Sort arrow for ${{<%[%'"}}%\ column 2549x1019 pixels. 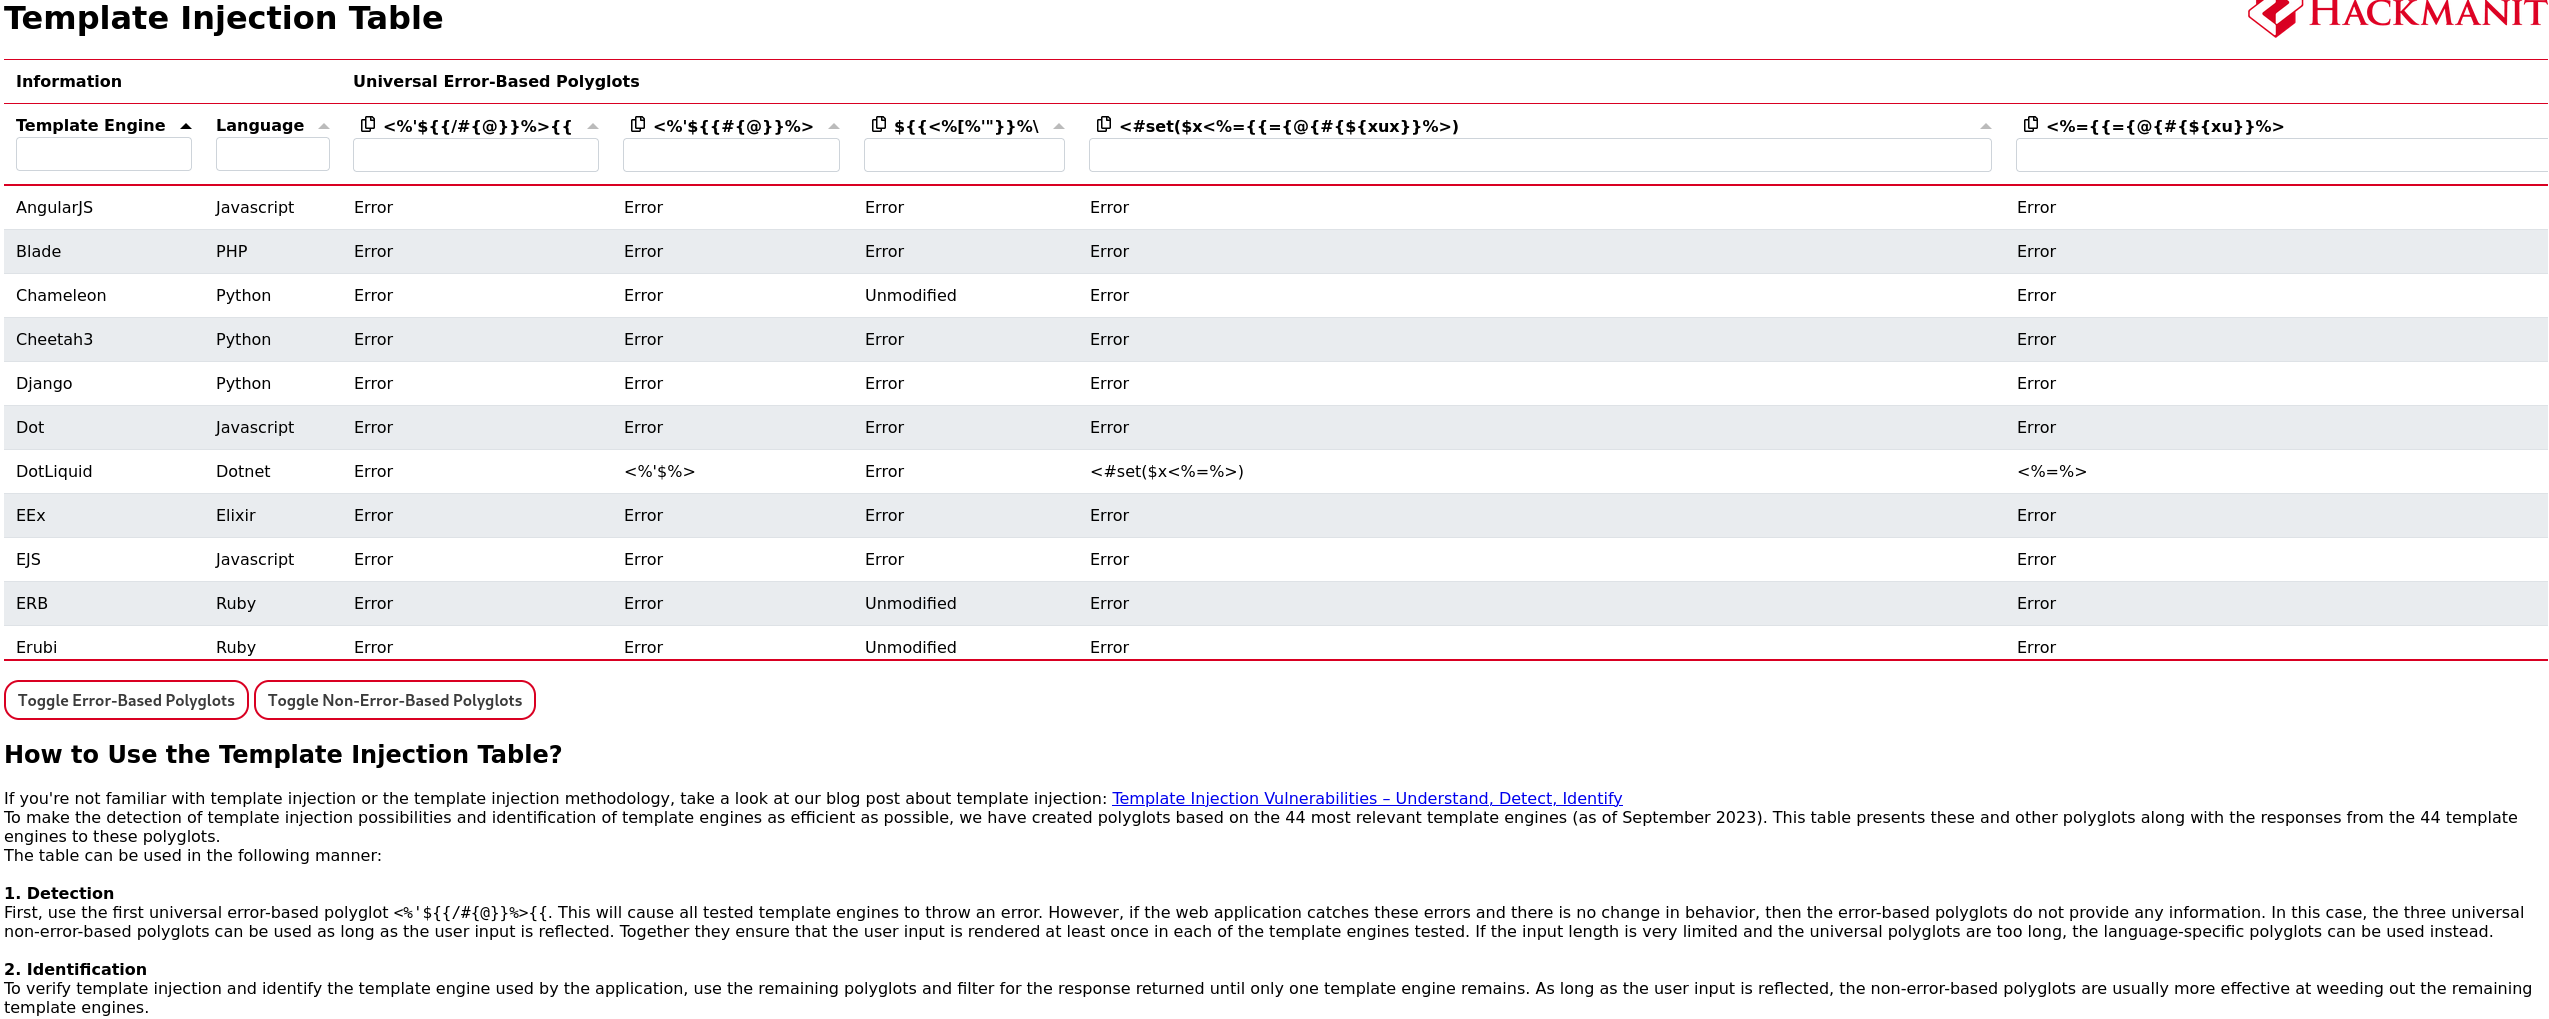click(x=1059, y=126)
